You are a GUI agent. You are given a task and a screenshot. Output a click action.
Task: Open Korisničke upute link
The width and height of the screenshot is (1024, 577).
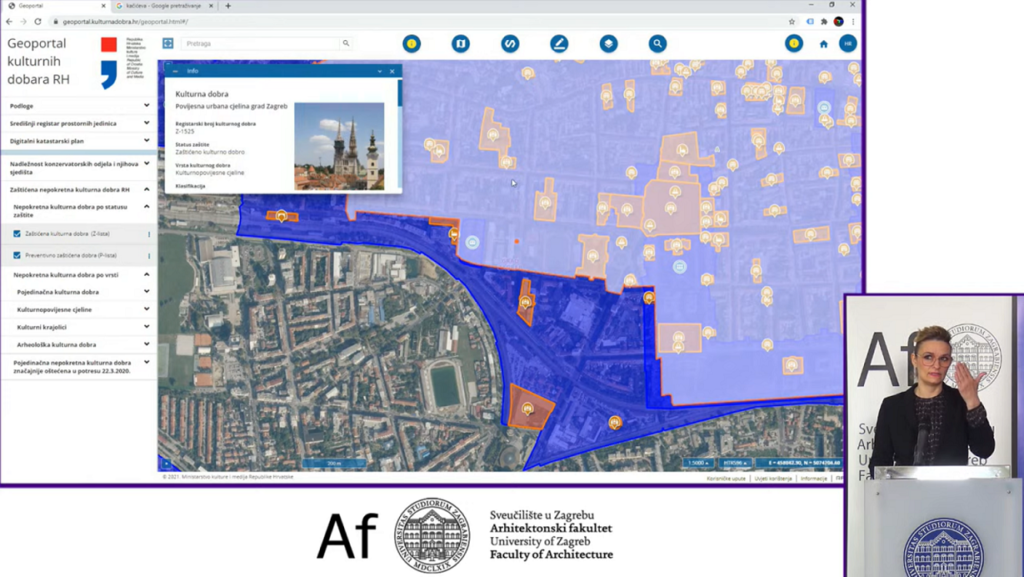[726, 478]
